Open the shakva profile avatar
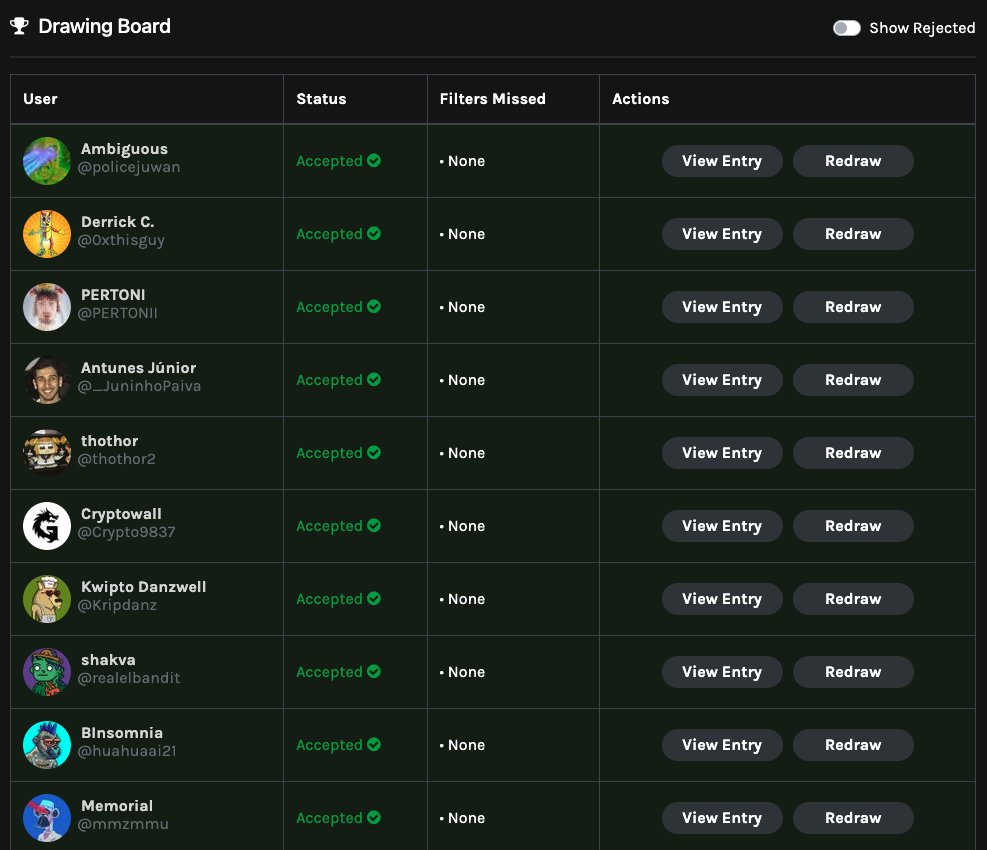Viewport: 987px width, 850px height. [47, 672]
